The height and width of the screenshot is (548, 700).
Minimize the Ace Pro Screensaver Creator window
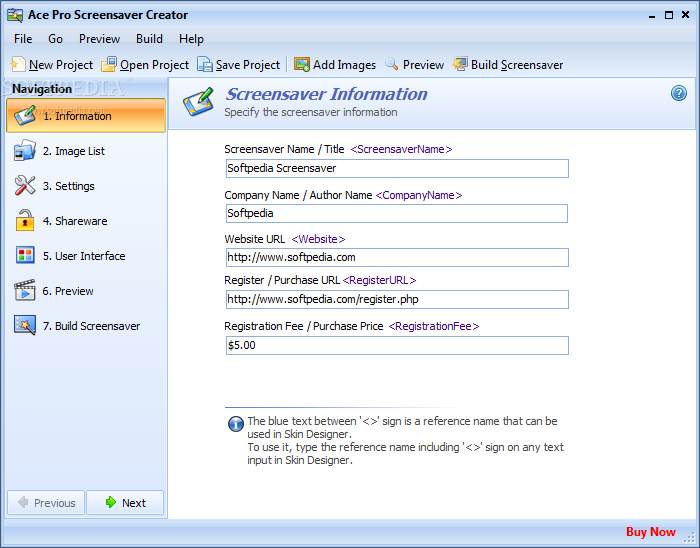(652, 15)
